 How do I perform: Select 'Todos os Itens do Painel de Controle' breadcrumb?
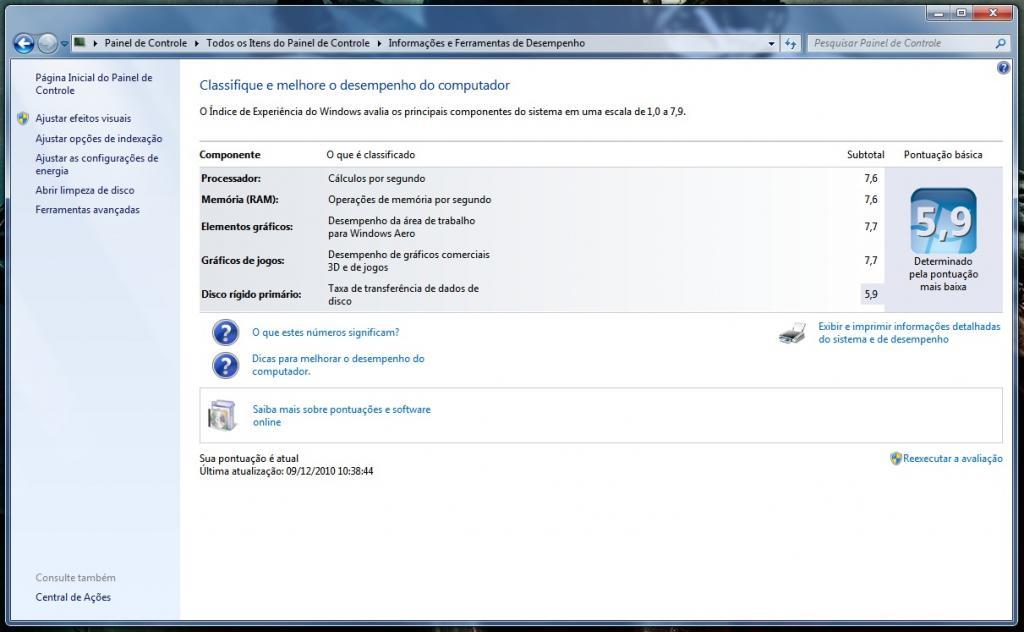pyautogui.click(x=288, y=43)
